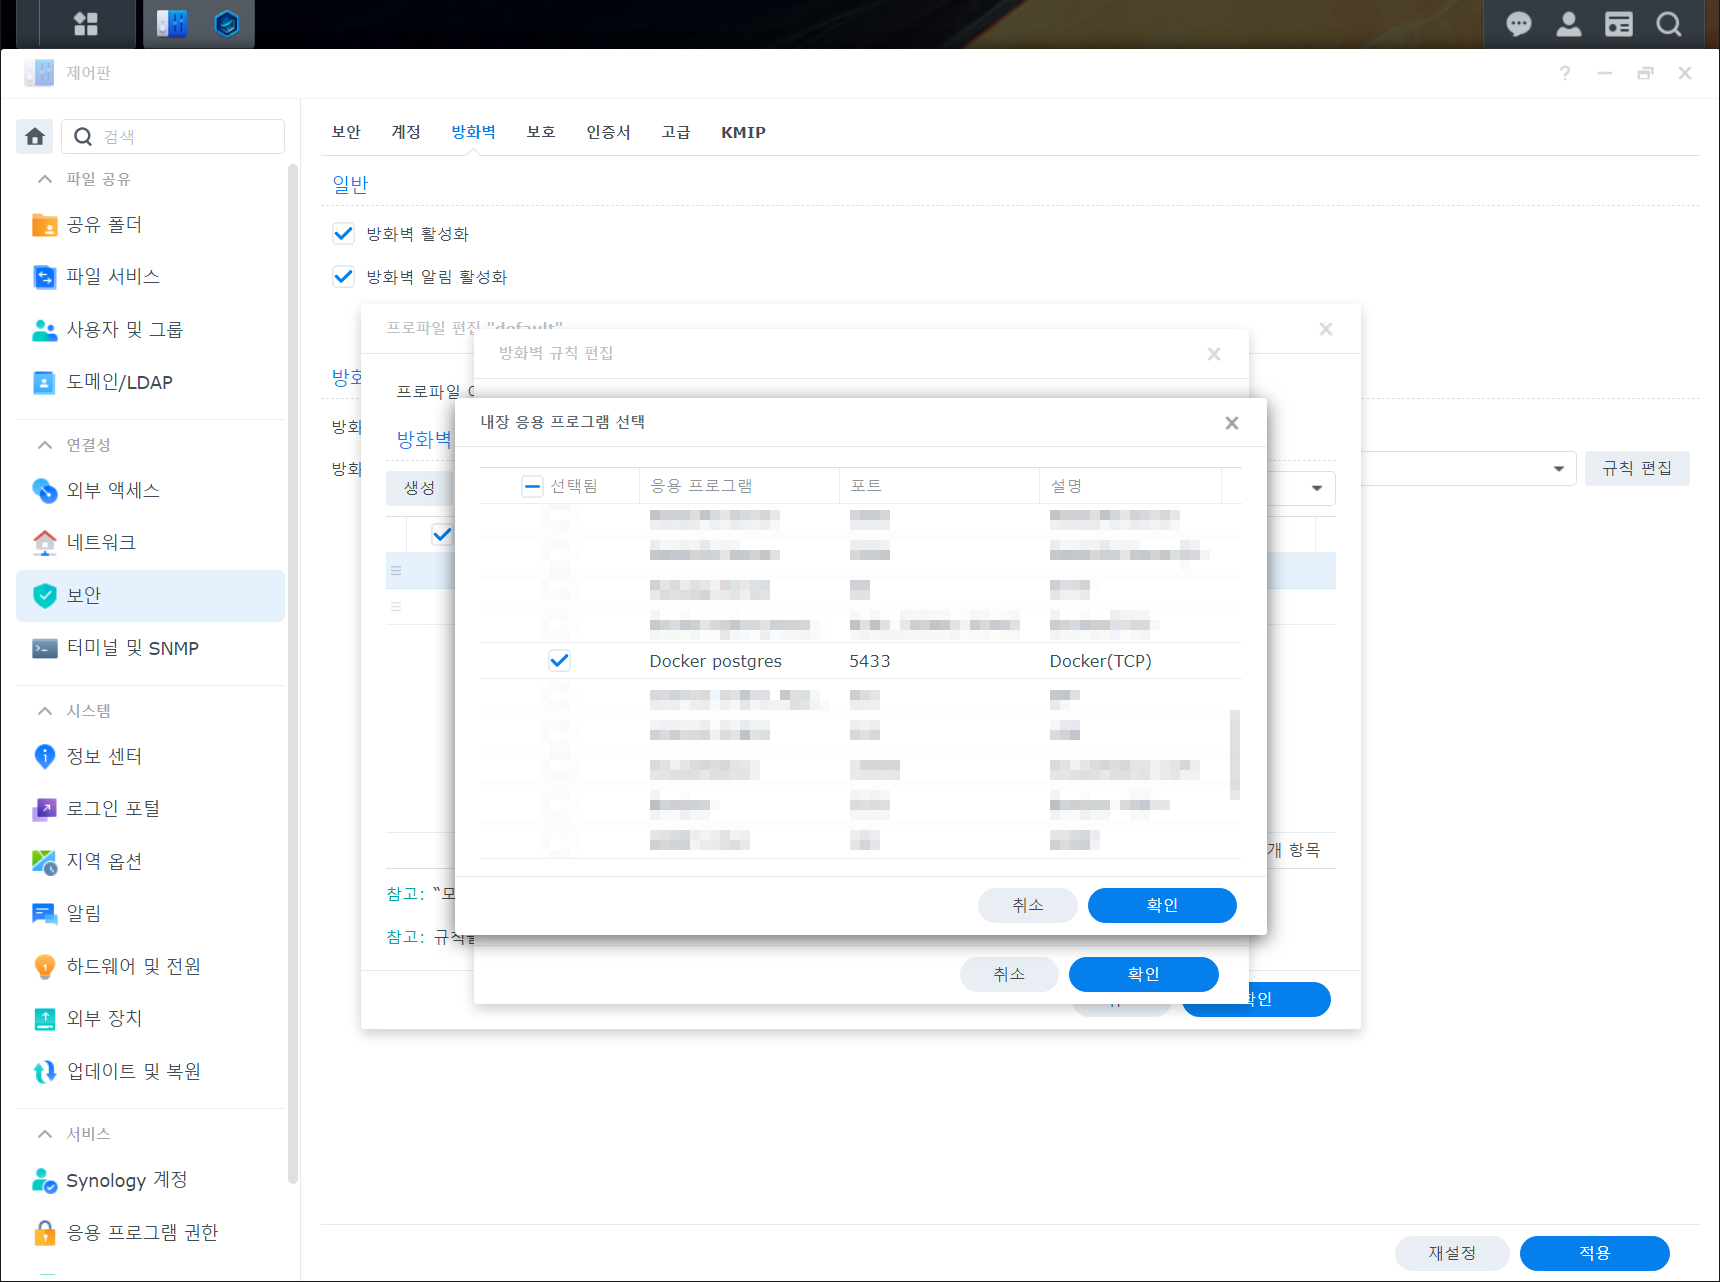Image resolution: width=1720 pixels, height=1282 pixels.
Task: Switch to the KMIP tab
Action: (x=743, y=132)
